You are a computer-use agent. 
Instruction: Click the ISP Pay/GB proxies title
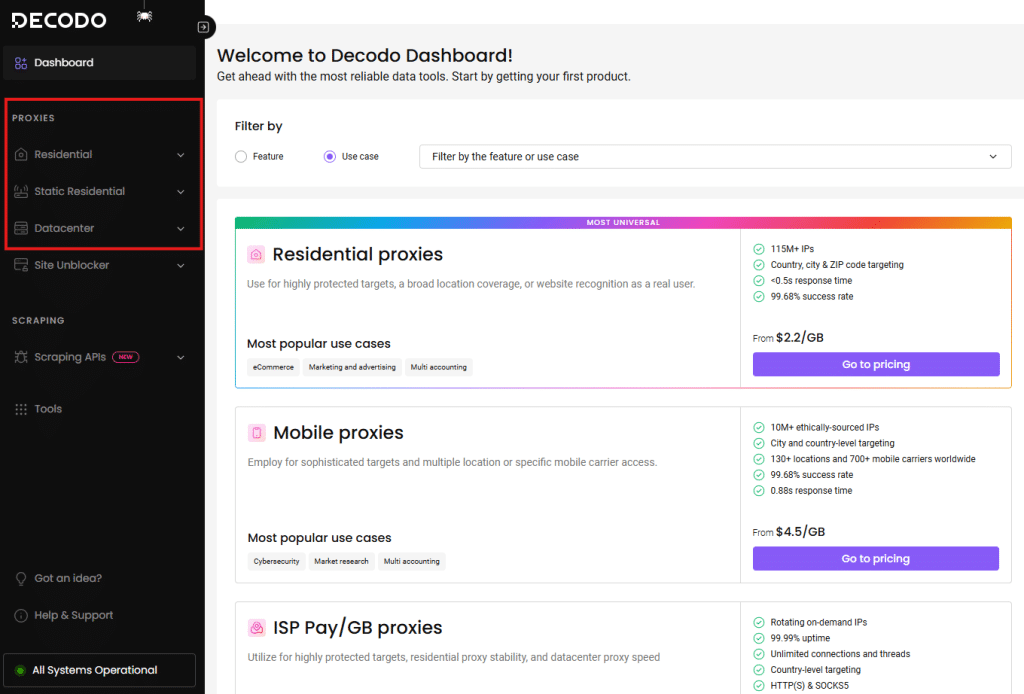(x=358, y=628)
